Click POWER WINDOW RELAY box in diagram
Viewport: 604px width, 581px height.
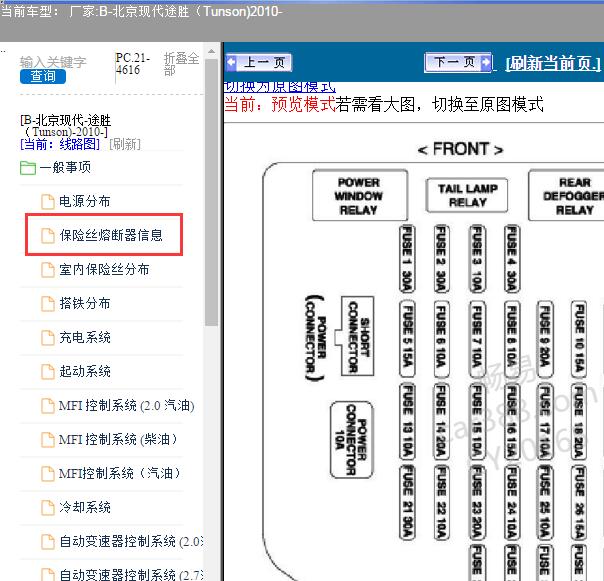tap(359, 195)
